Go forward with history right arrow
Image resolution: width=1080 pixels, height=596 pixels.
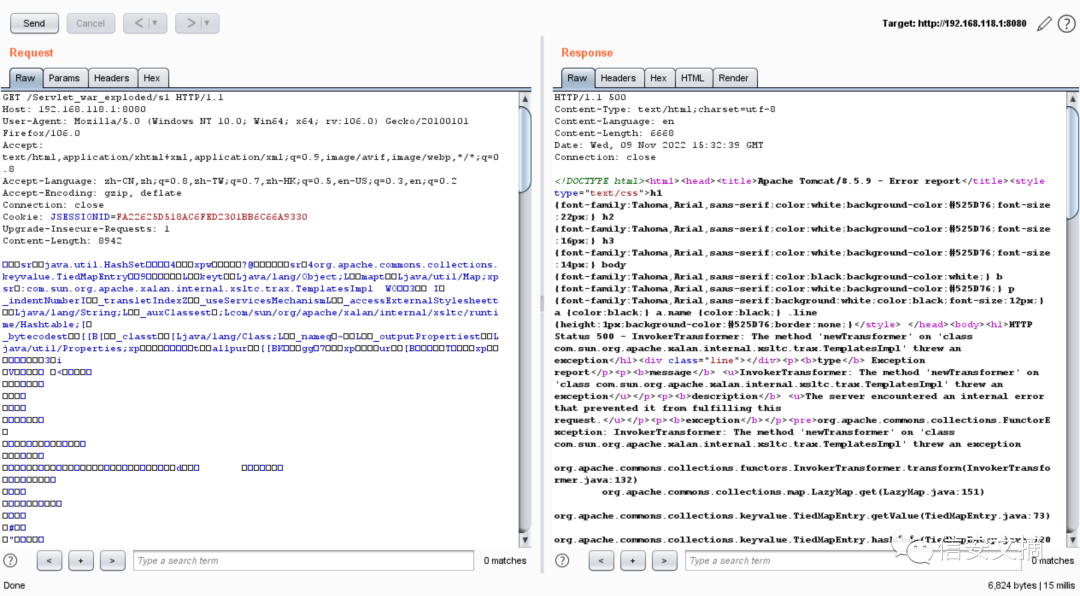190,23
